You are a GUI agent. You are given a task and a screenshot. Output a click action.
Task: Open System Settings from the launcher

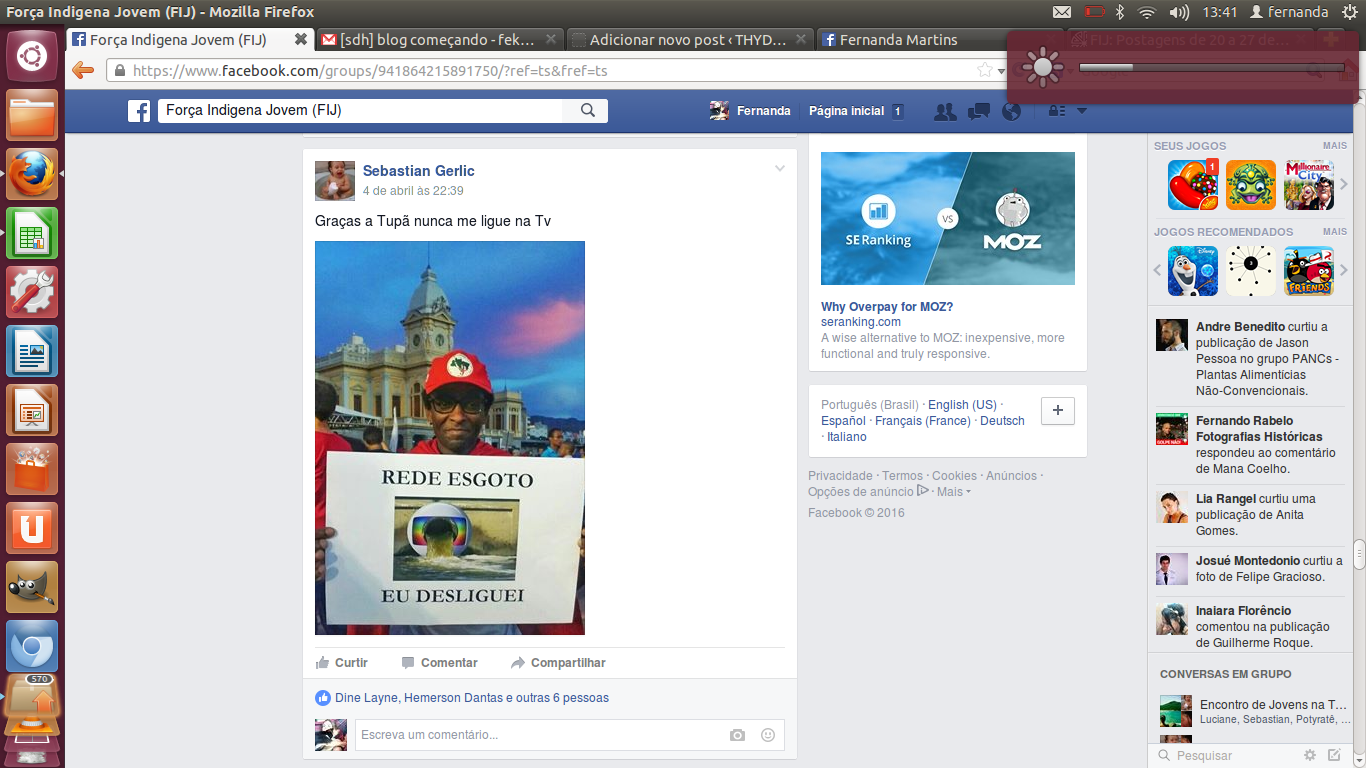click(x=32, y=292)
